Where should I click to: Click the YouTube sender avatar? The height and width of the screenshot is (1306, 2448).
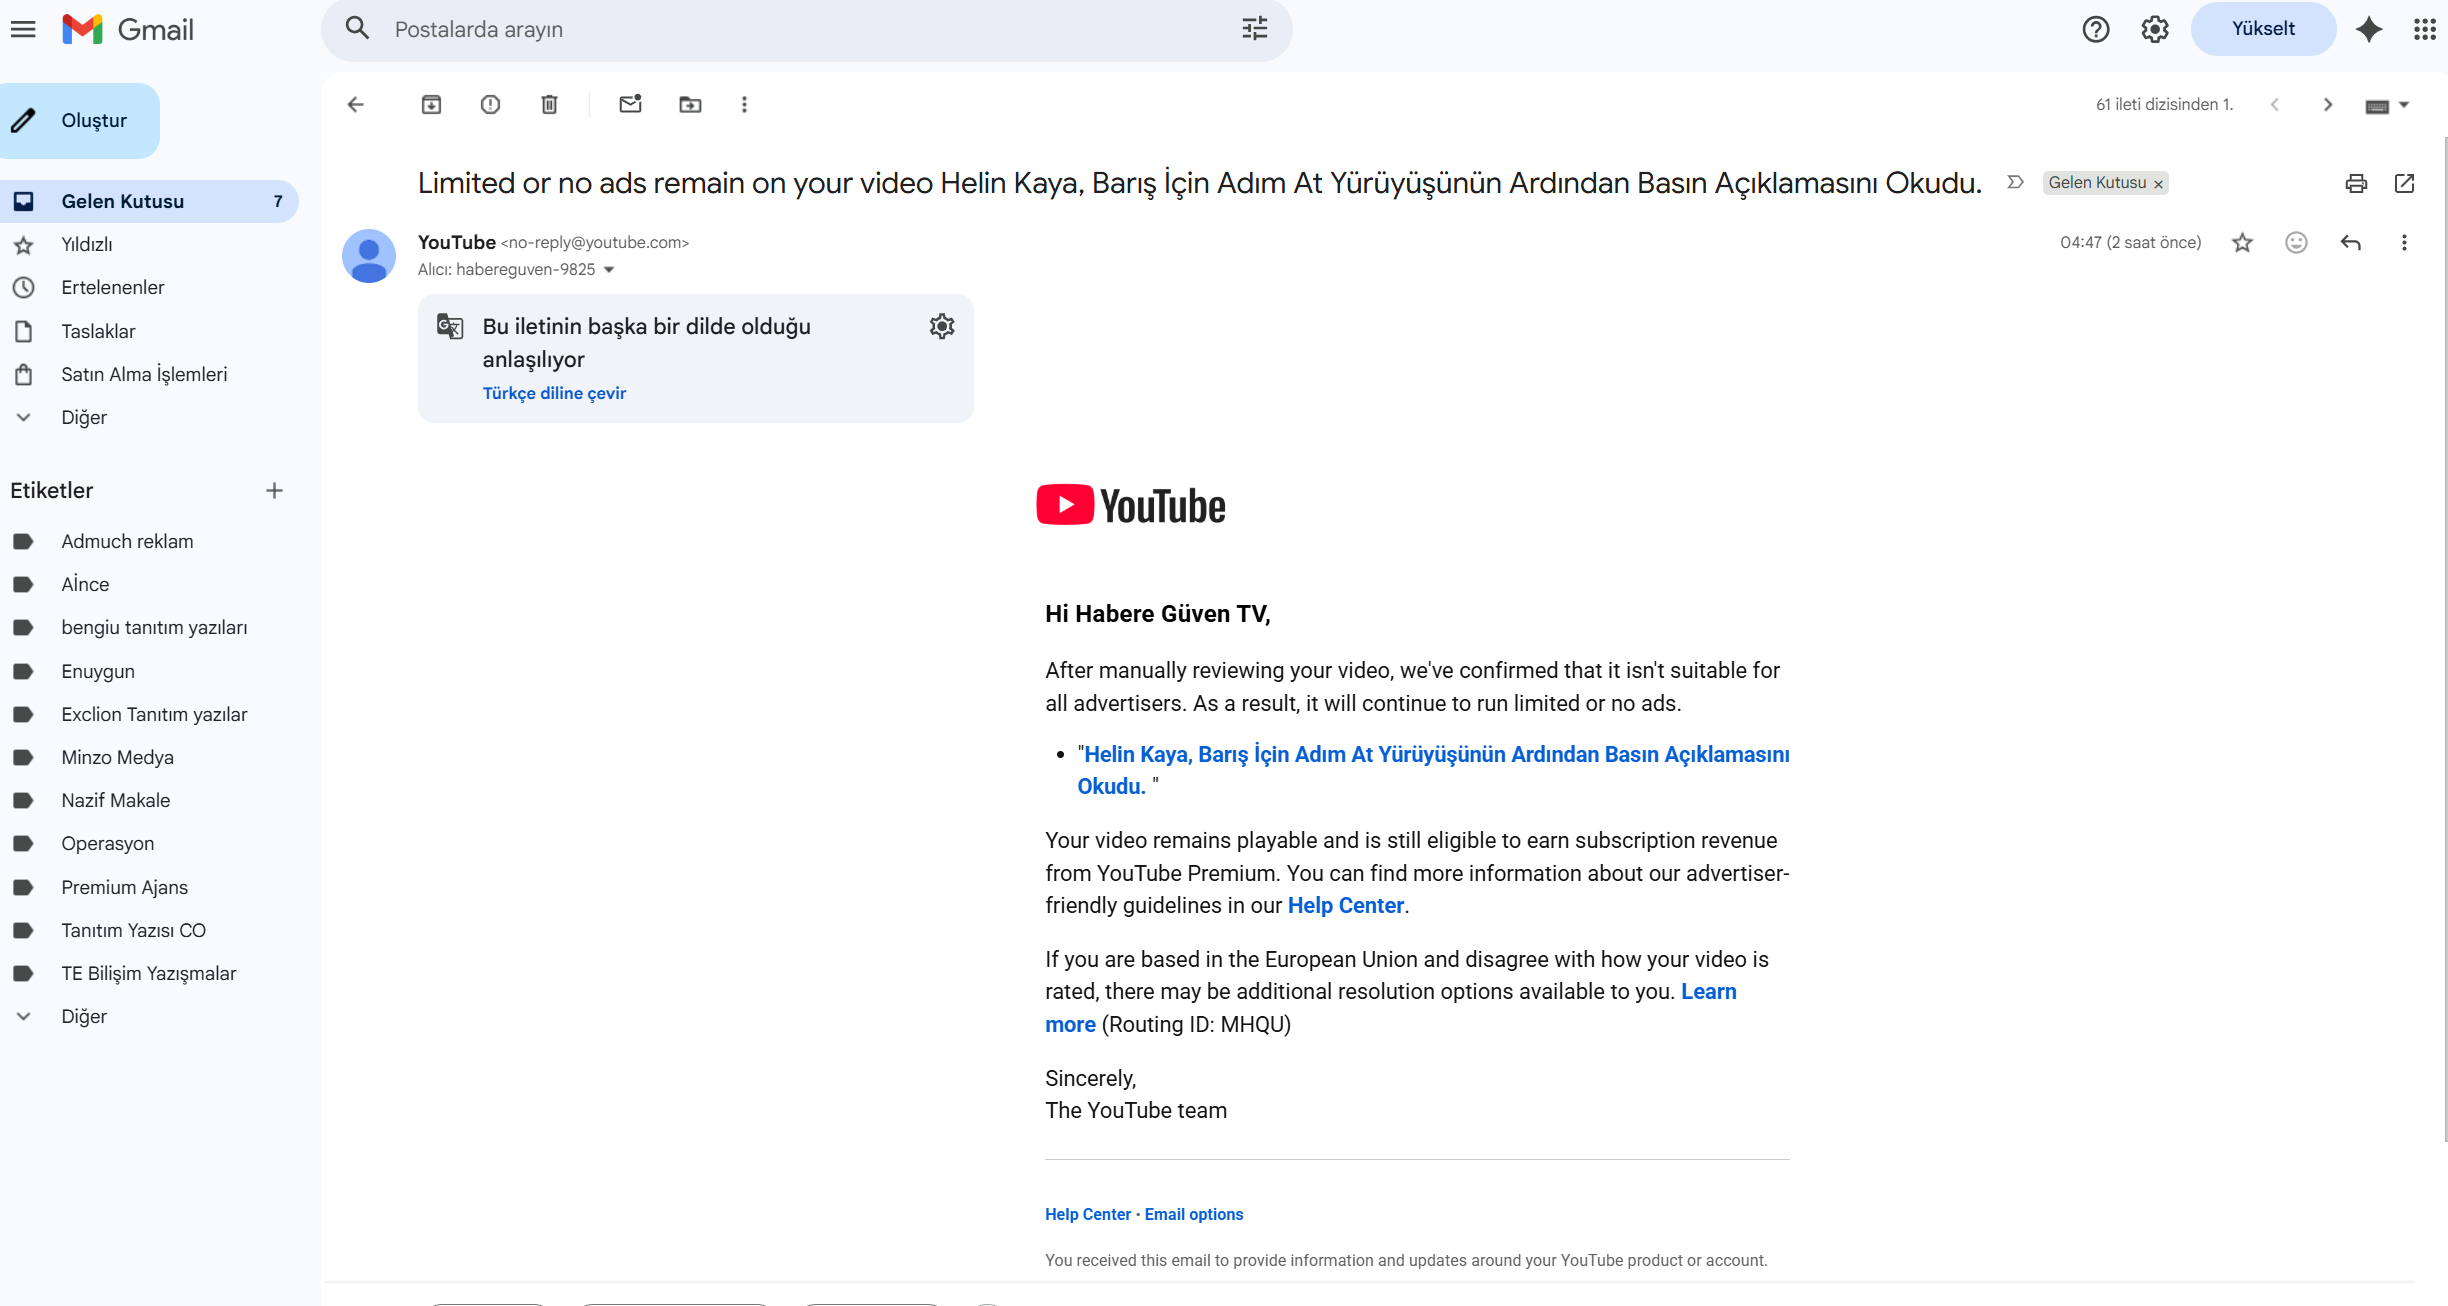click(369, 256)
